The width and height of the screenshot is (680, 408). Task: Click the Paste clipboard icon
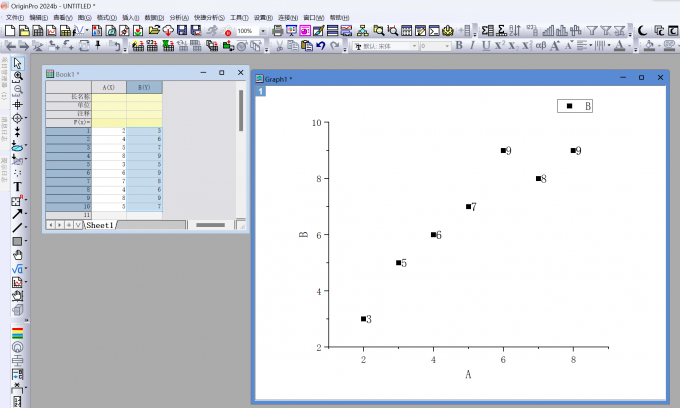coord(307,46)
